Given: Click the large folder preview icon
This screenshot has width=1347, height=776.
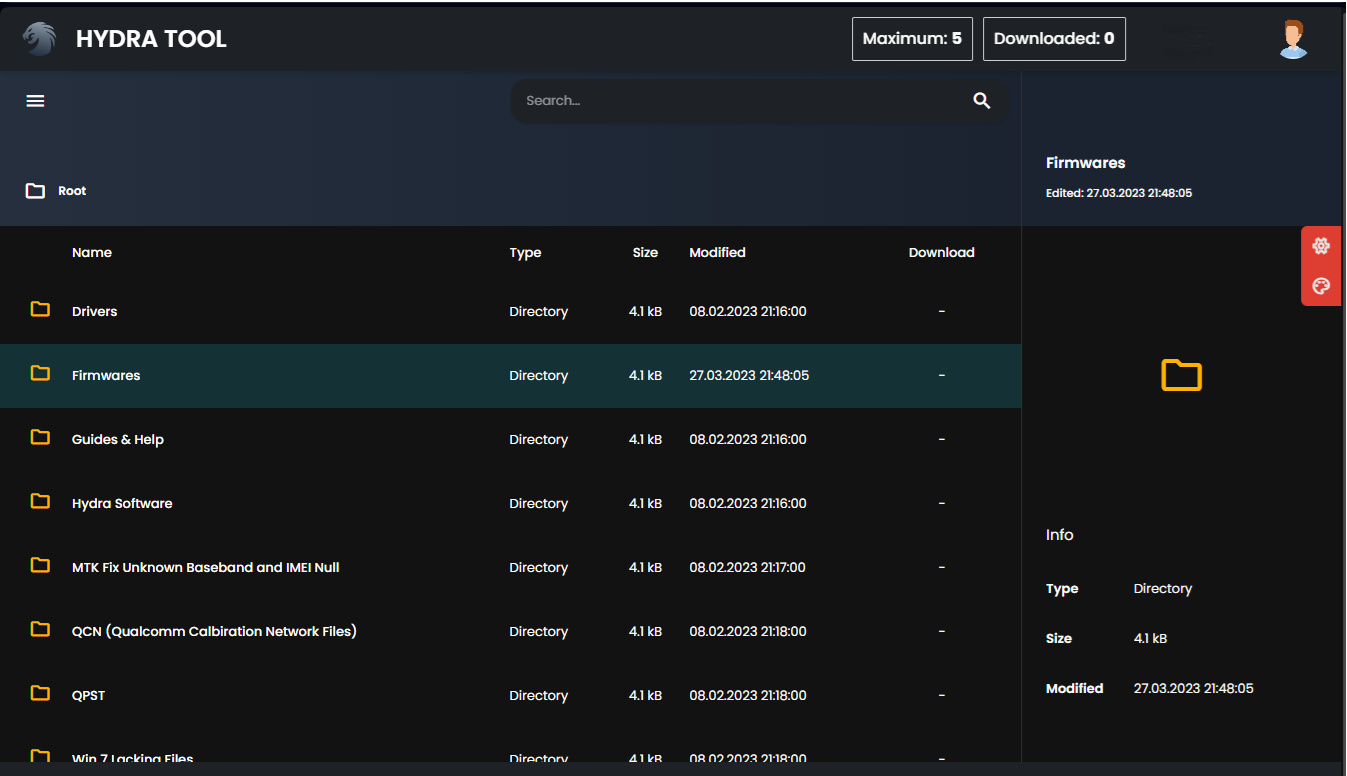Looking at the screenshot, I should click(1181, 376).
